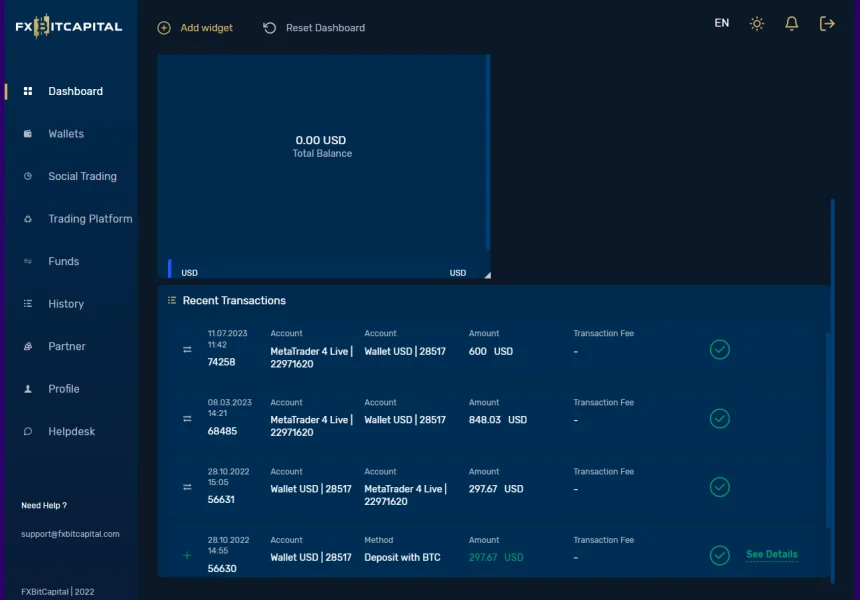Screen dimensions: 860x600
Task: Click See Details for transaction 56630
Action: tap(771, 555)
